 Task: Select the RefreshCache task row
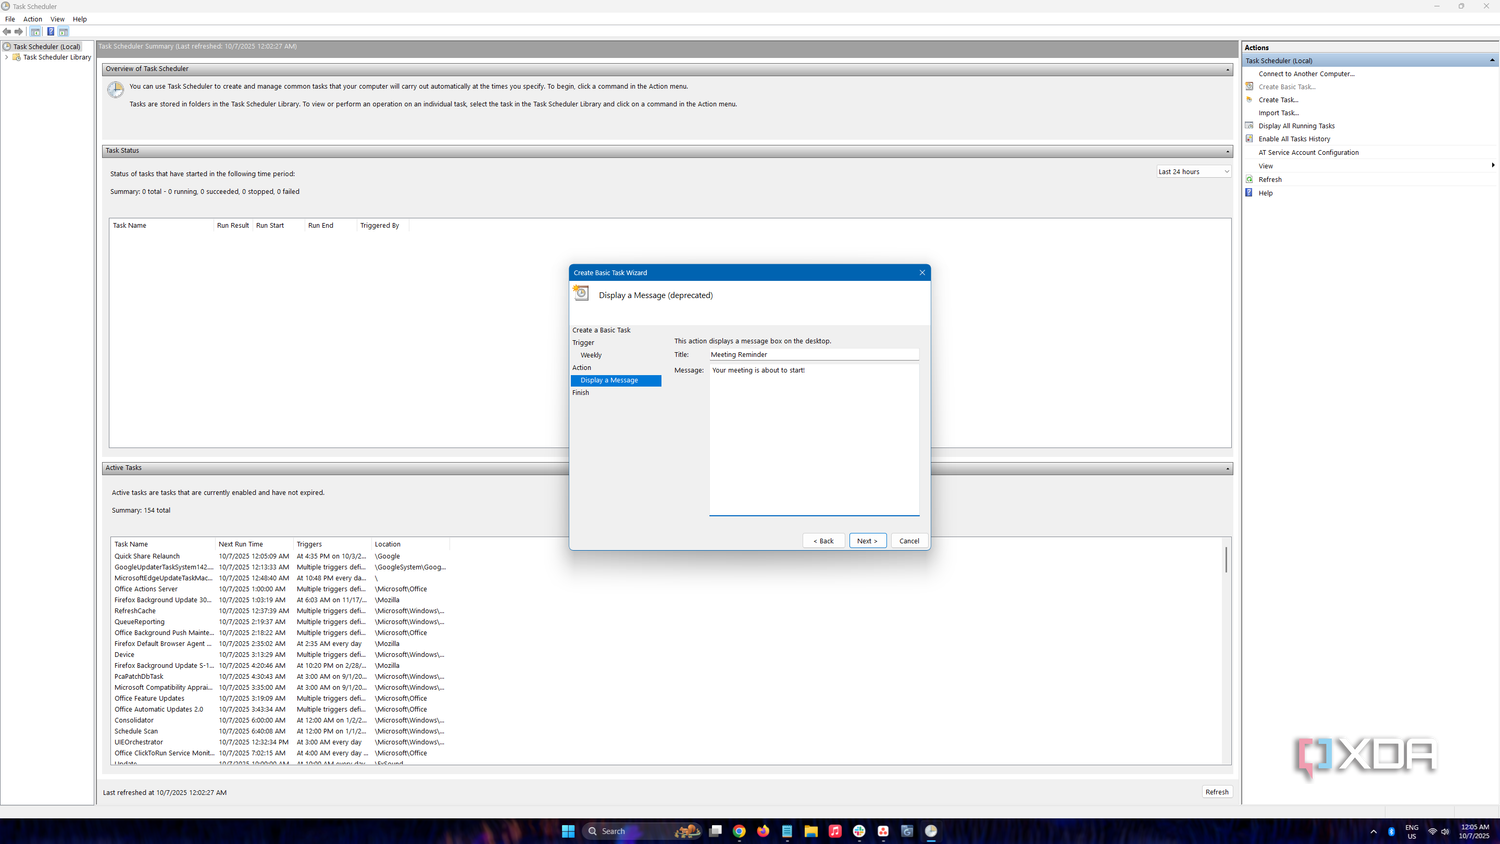(x=280, y=611)
